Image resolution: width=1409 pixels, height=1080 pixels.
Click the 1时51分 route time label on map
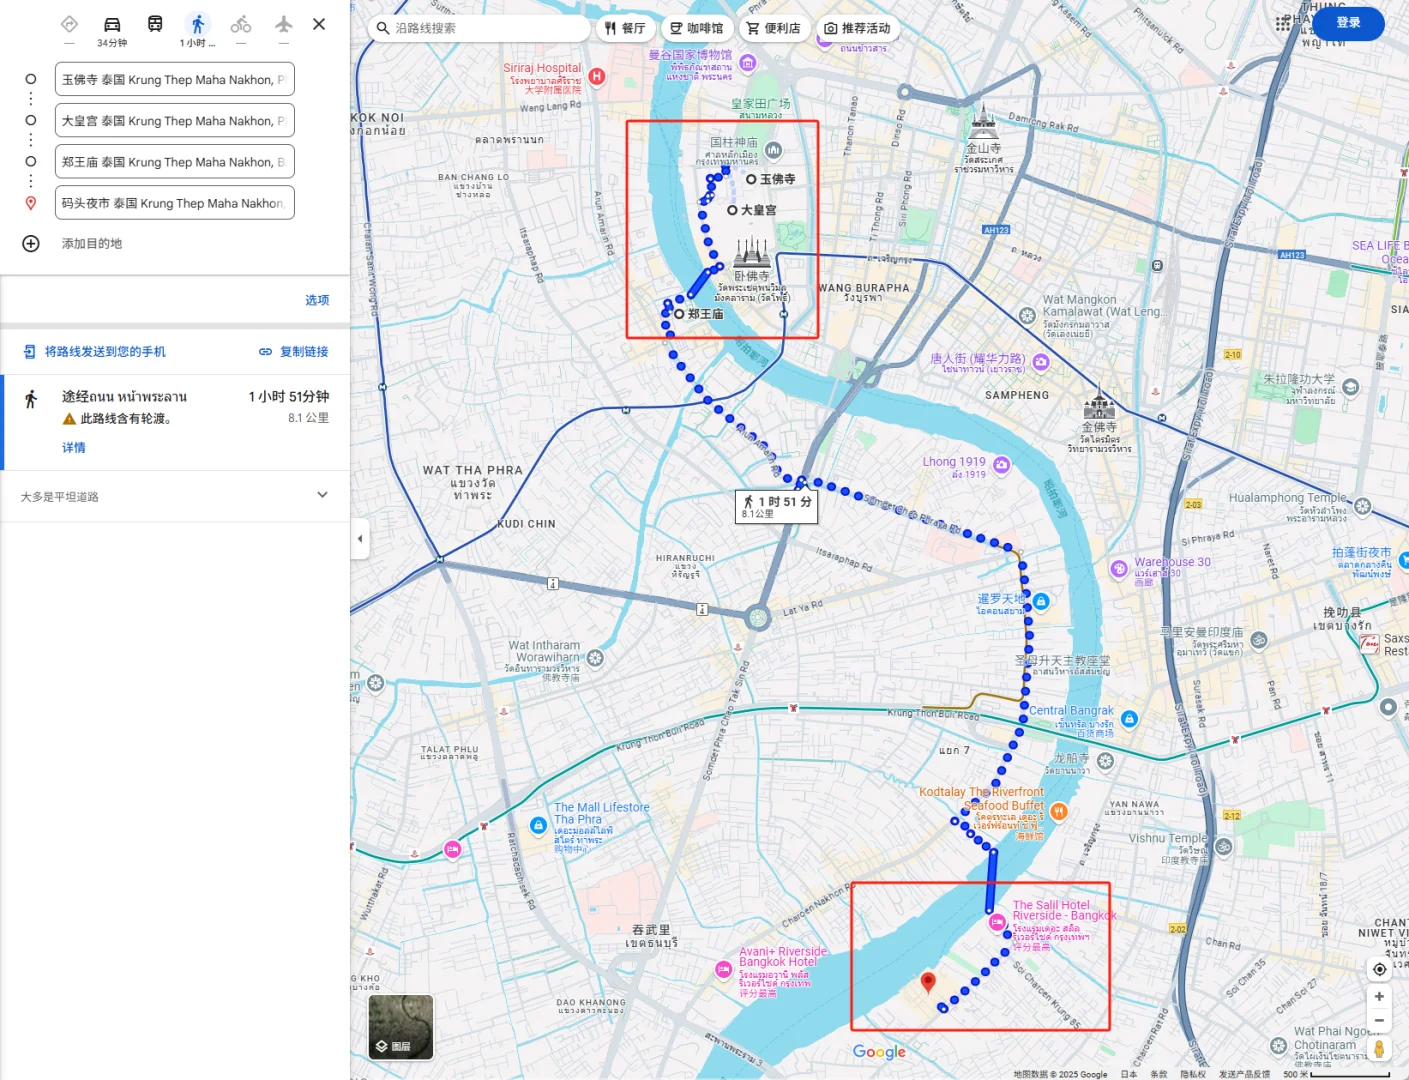pos(777,506)
